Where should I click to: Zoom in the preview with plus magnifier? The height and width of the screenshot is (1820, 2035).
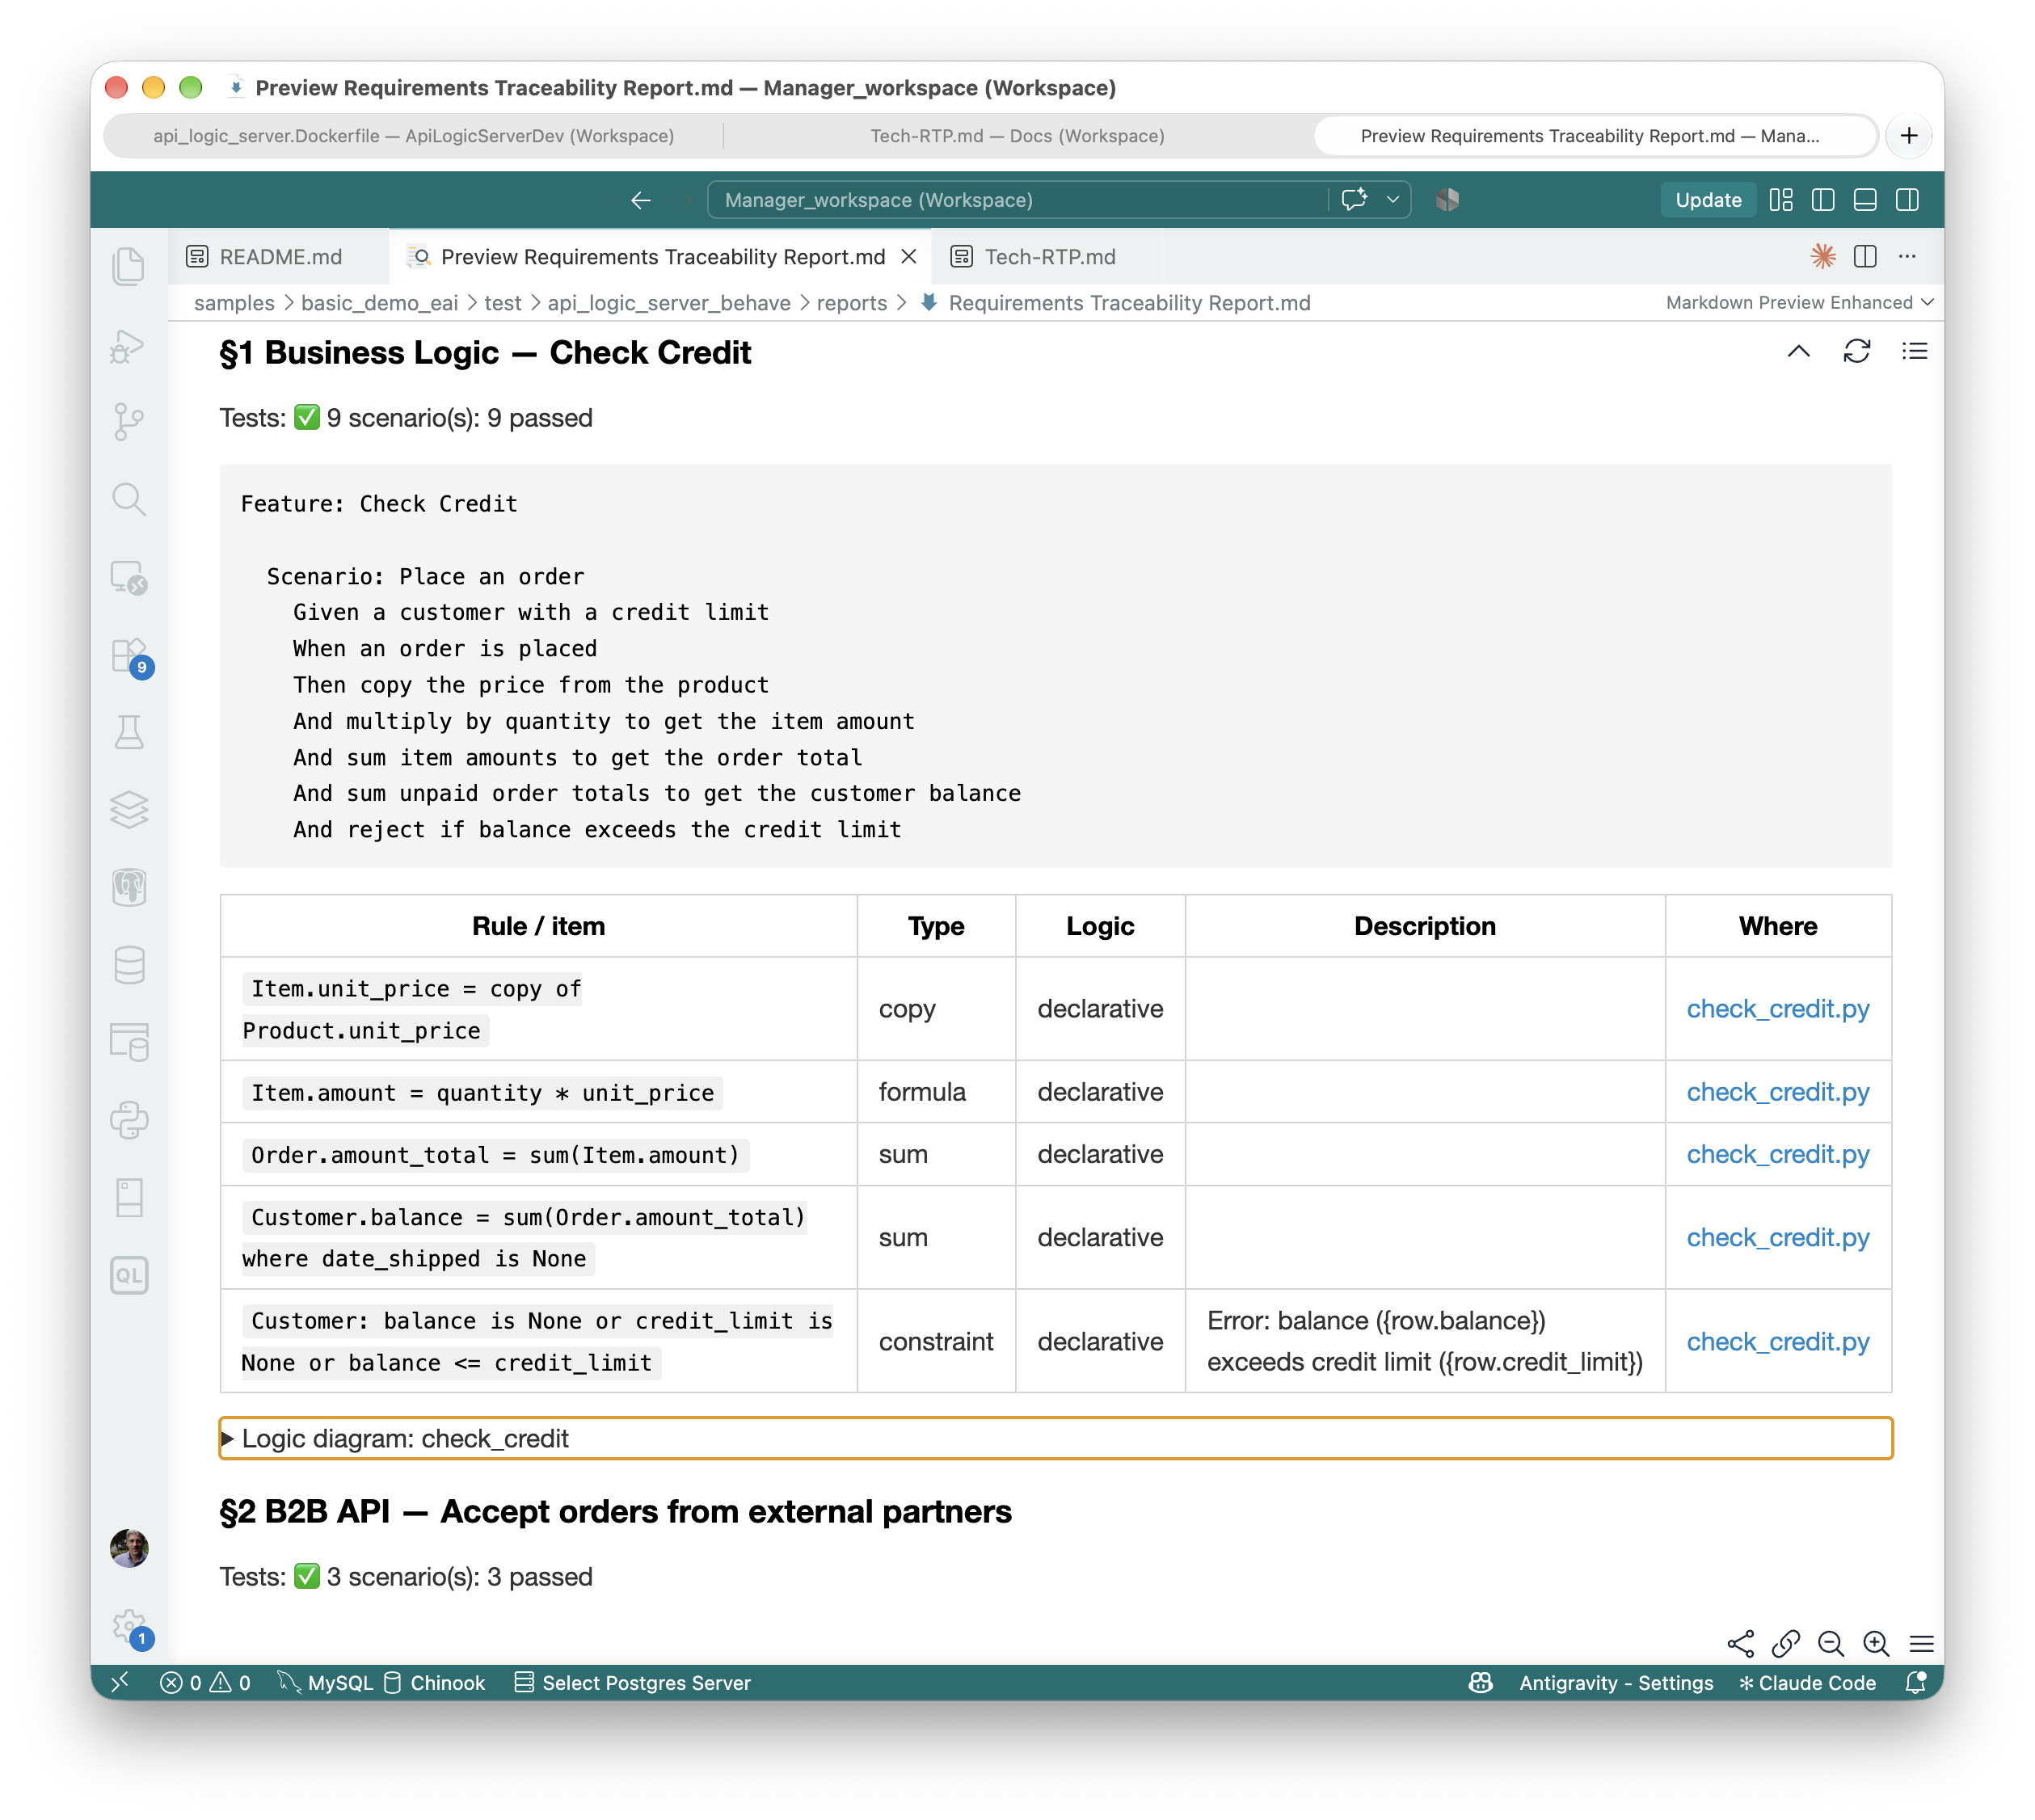[1876, 1643]
